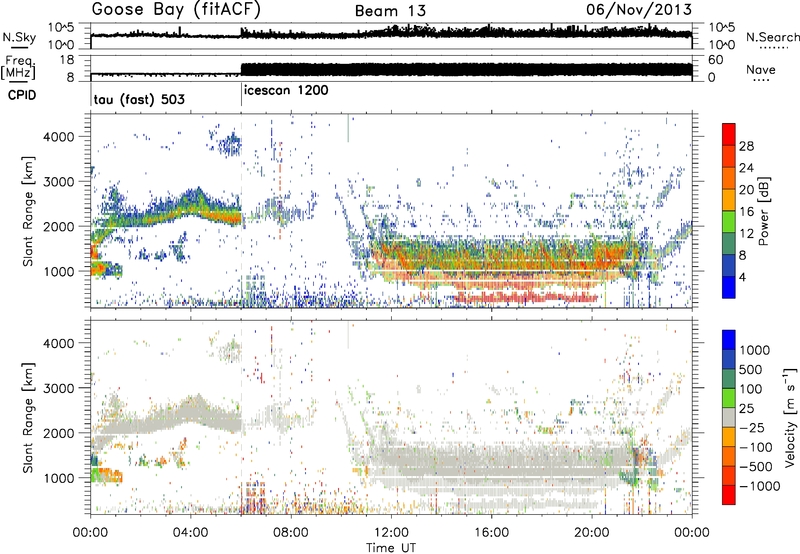Click the "20:00" time tick label
Viewport: 800px width, 554px height.
tap(591, 533)
